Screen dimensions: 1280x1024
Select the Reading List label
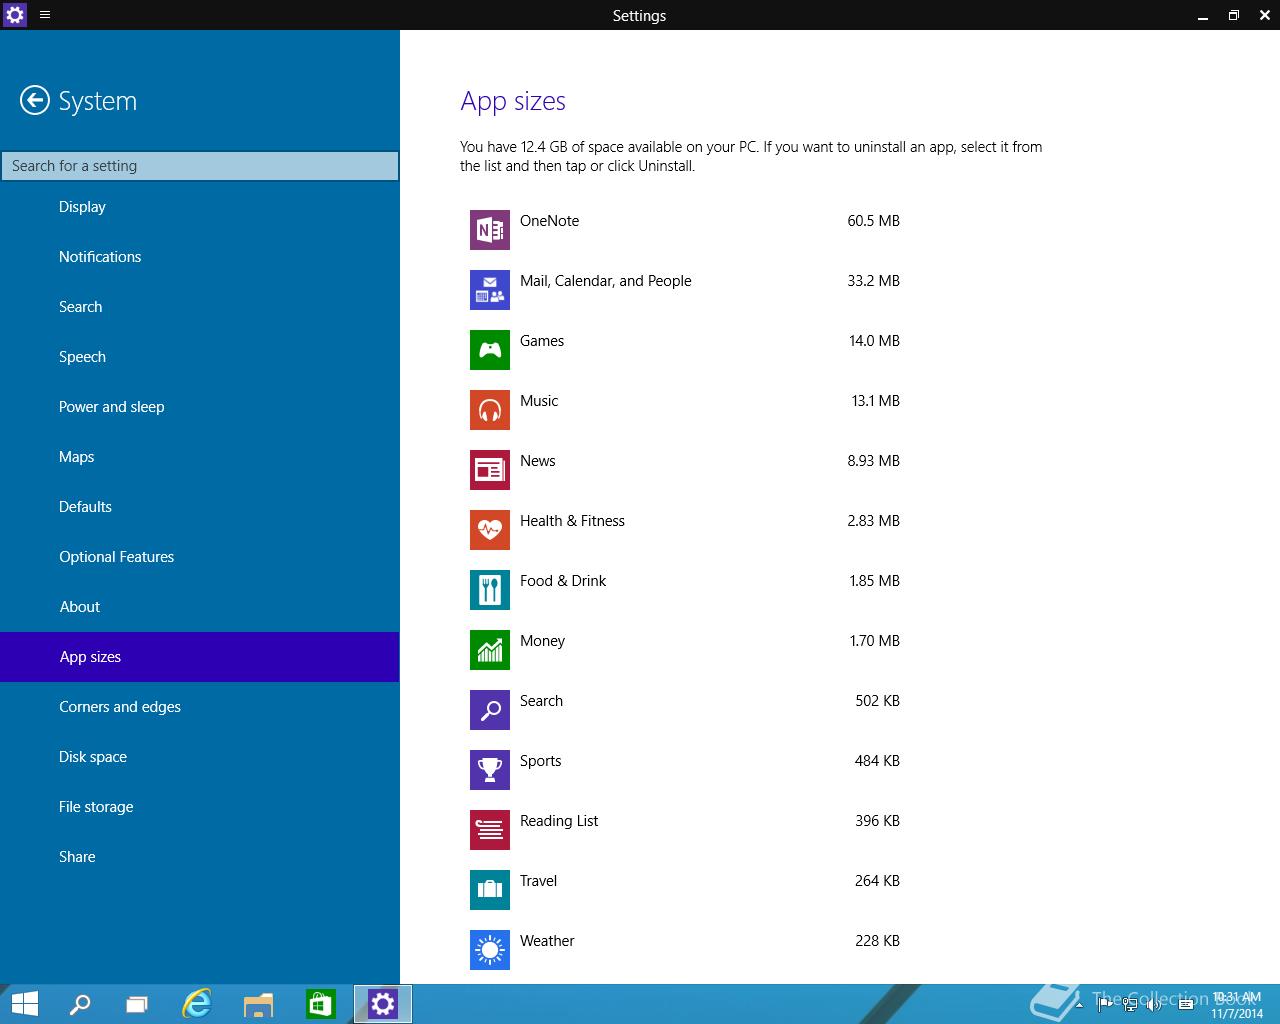click(x=559, y=821)
